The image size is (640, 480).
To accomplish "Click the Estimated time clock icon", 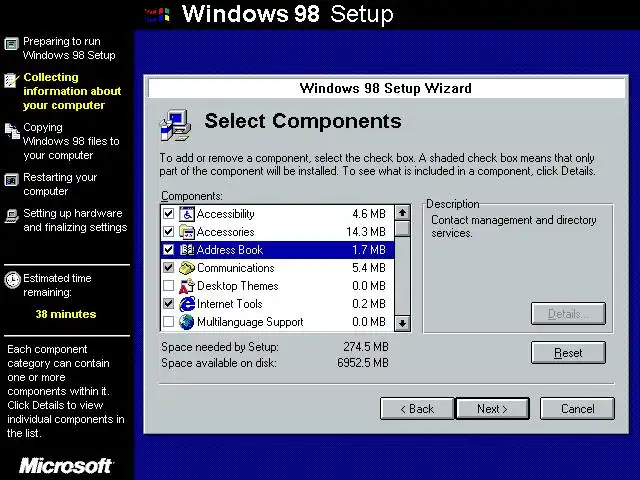I will pos(12,280).
